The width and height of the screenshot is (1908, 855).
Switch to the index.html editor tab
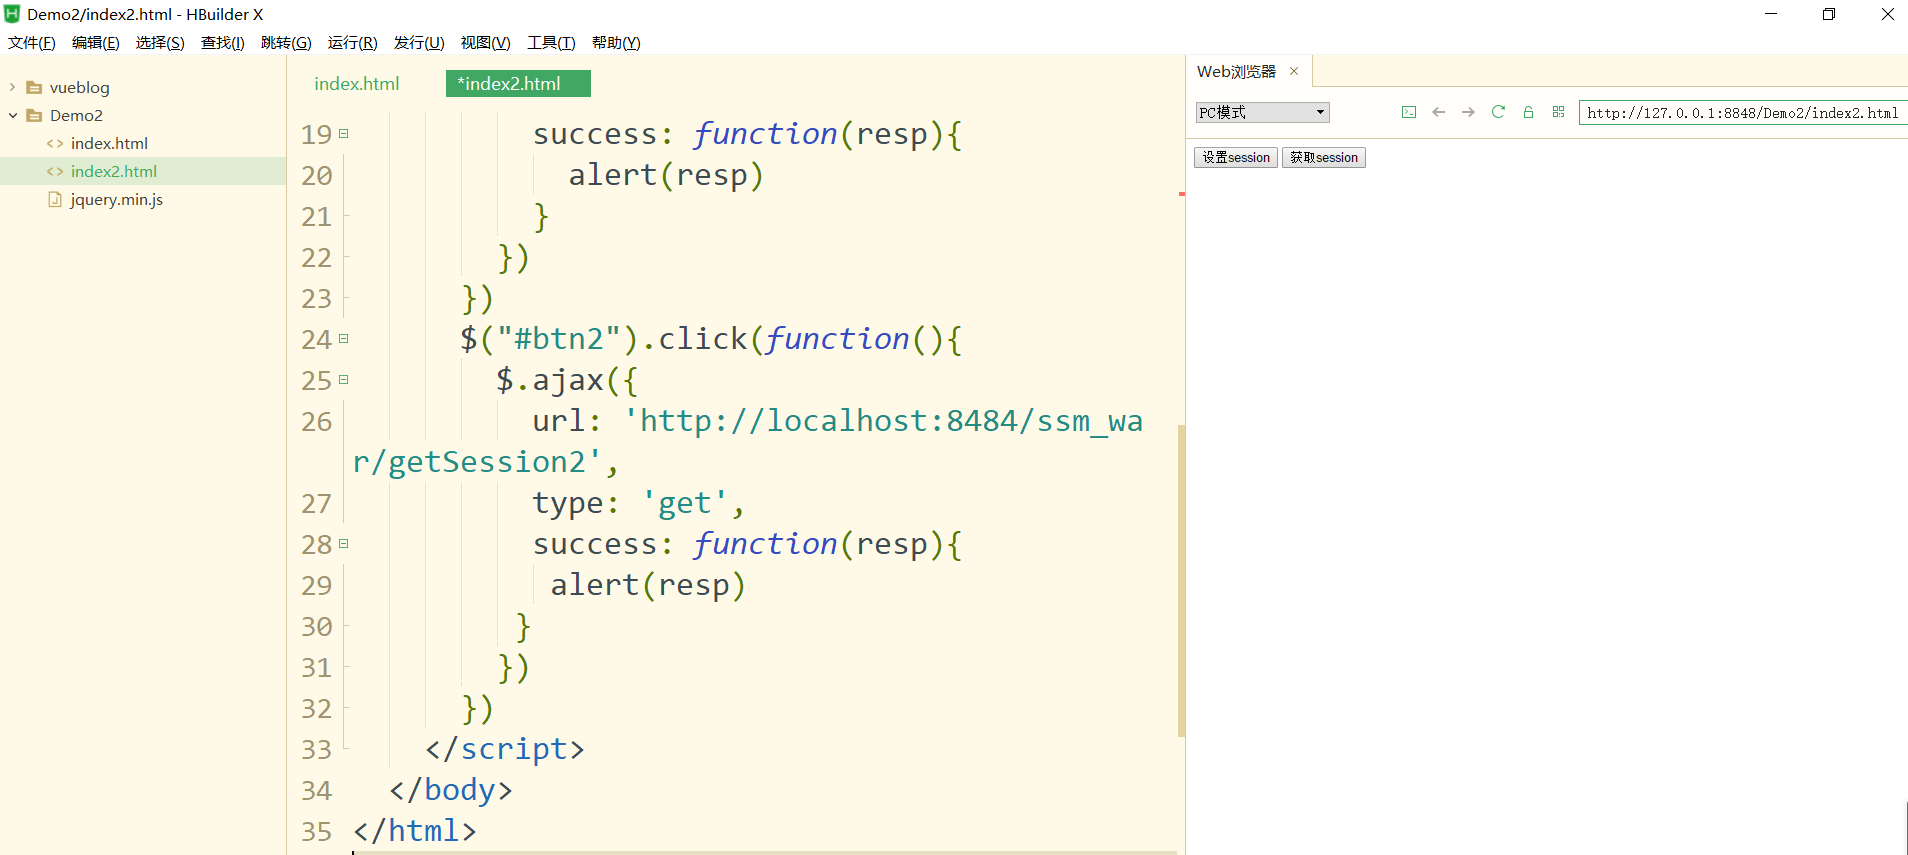click(x=357, y=84)
